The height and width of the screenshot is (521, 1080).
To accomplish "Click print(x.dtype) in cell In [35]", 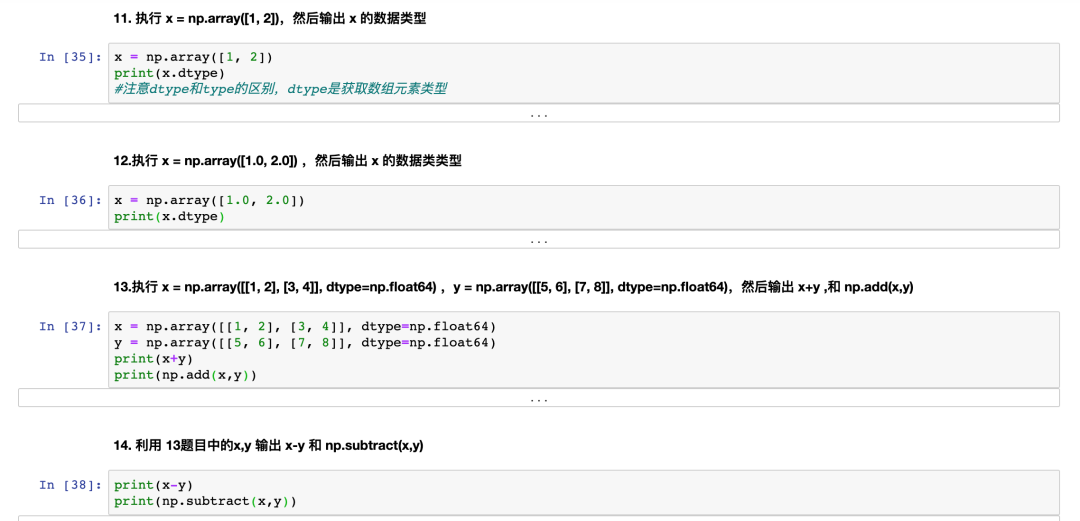I will point(169,72).
